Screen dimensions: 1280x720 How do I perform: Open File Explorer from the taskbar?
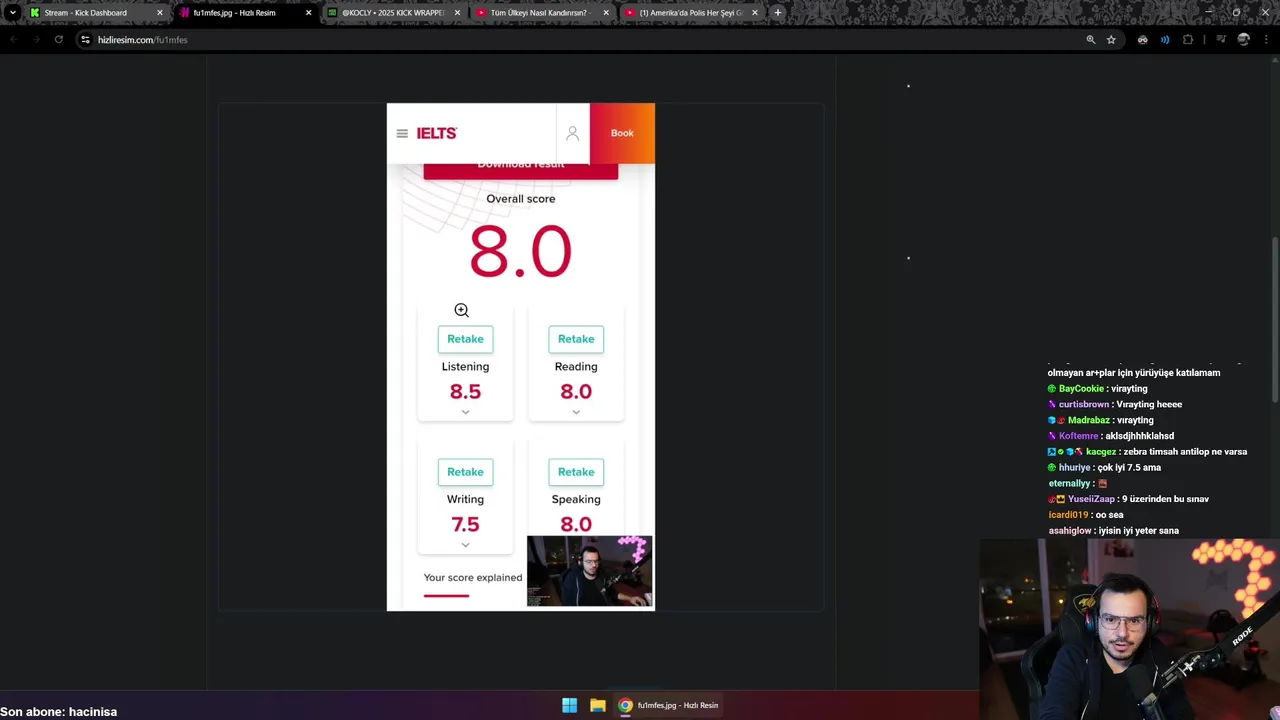[x=597, y=705]
